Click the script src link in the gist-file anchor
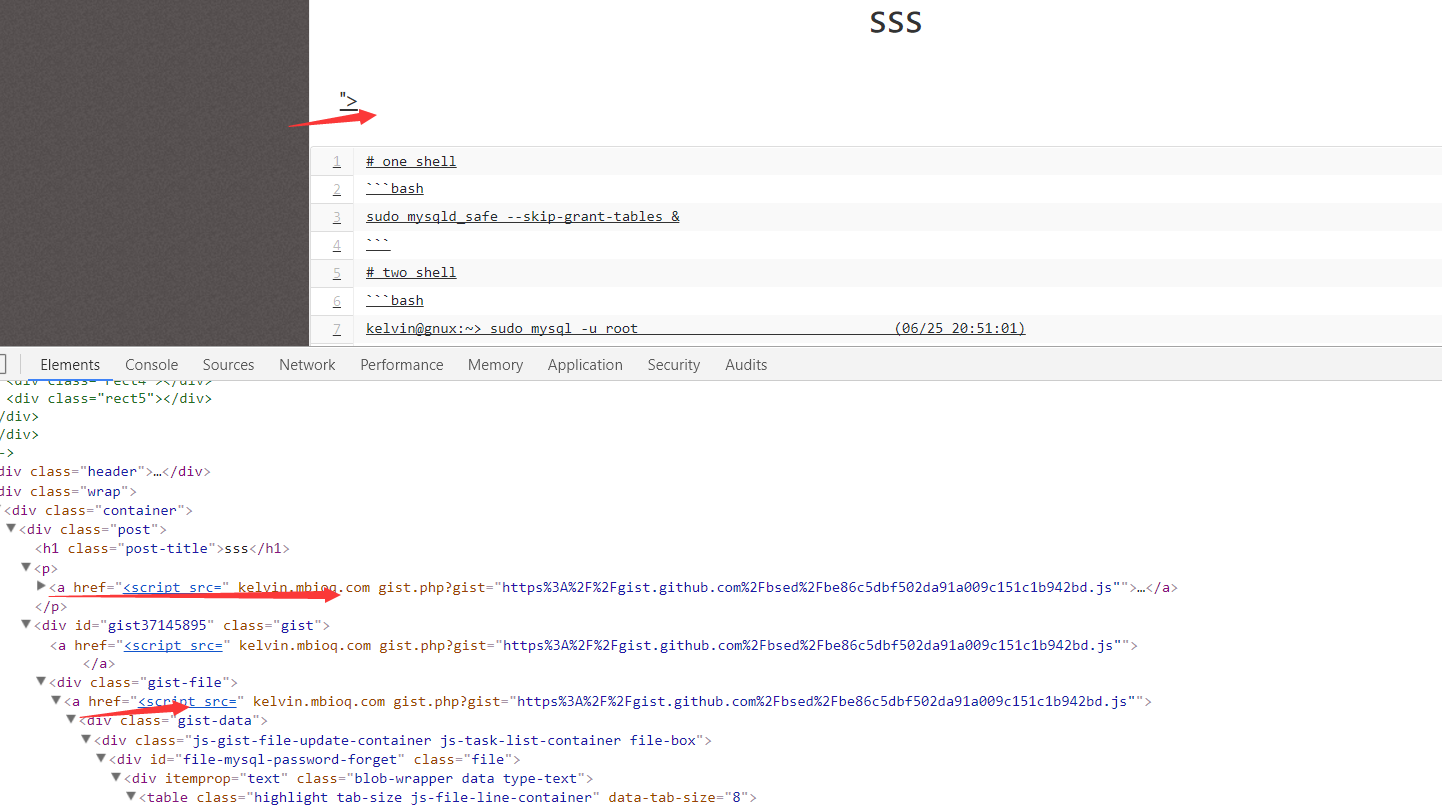Viewport: 1442px width, 808px height. (189, 701)
